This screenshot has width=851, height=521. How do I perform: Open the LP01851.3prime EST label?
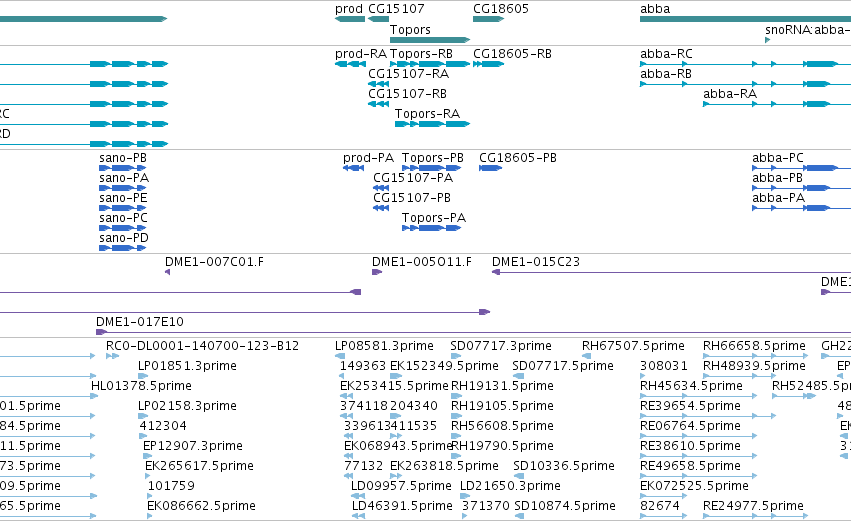[187, 366]
